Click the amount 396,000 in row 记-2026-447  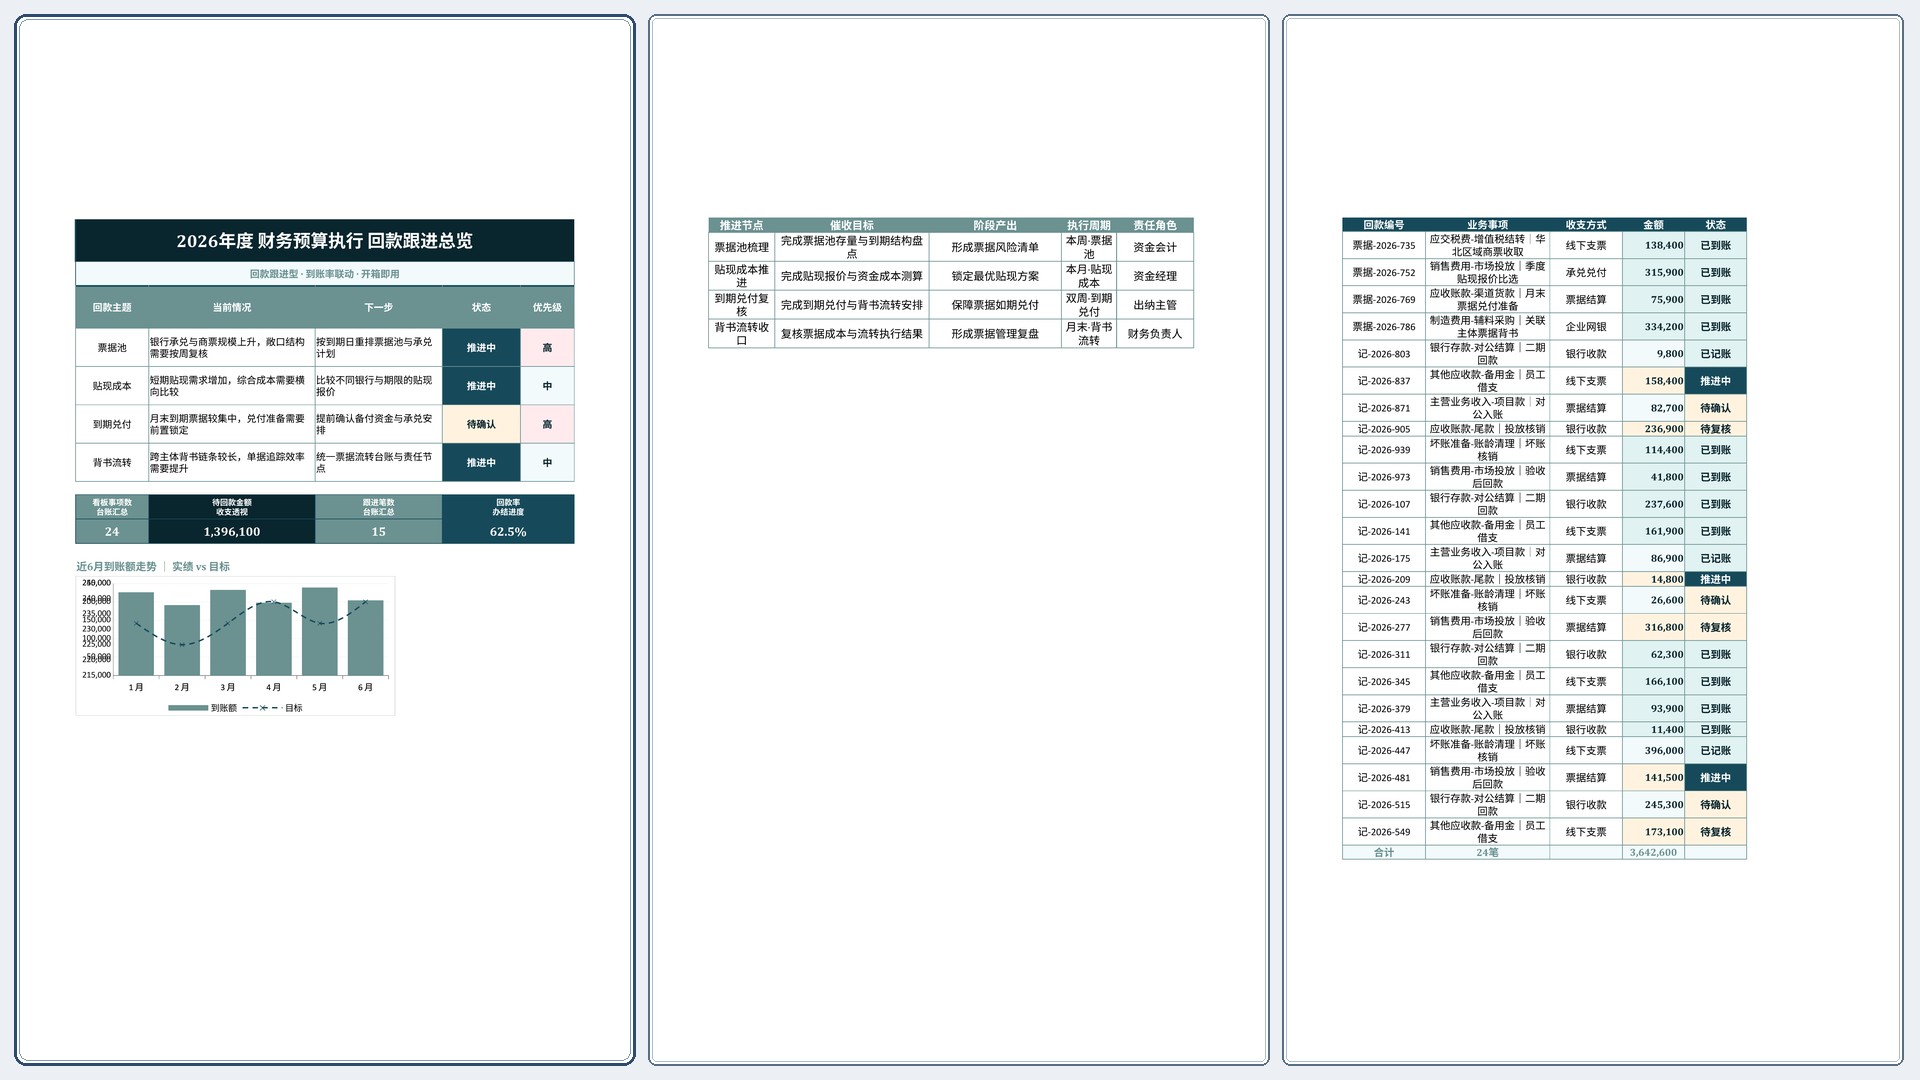click(x=1654, y=751)
